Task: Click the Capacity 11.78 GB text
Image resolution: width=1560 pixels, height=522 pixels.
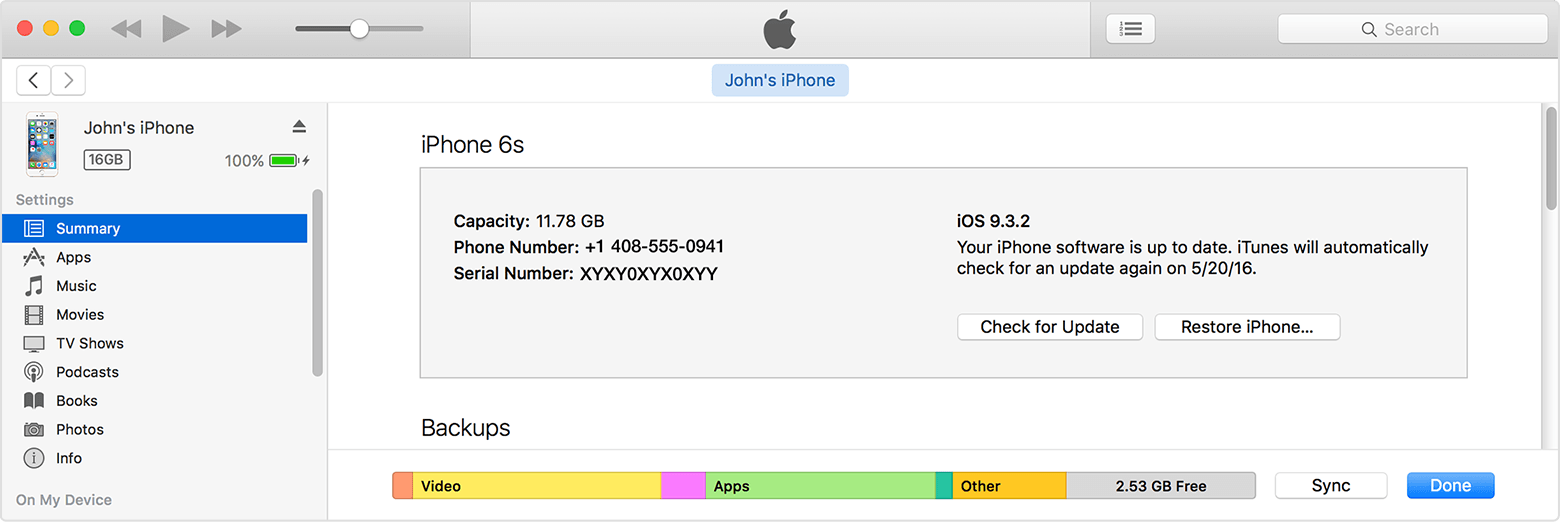Action: pyautogui.click(x=529, y=221)
